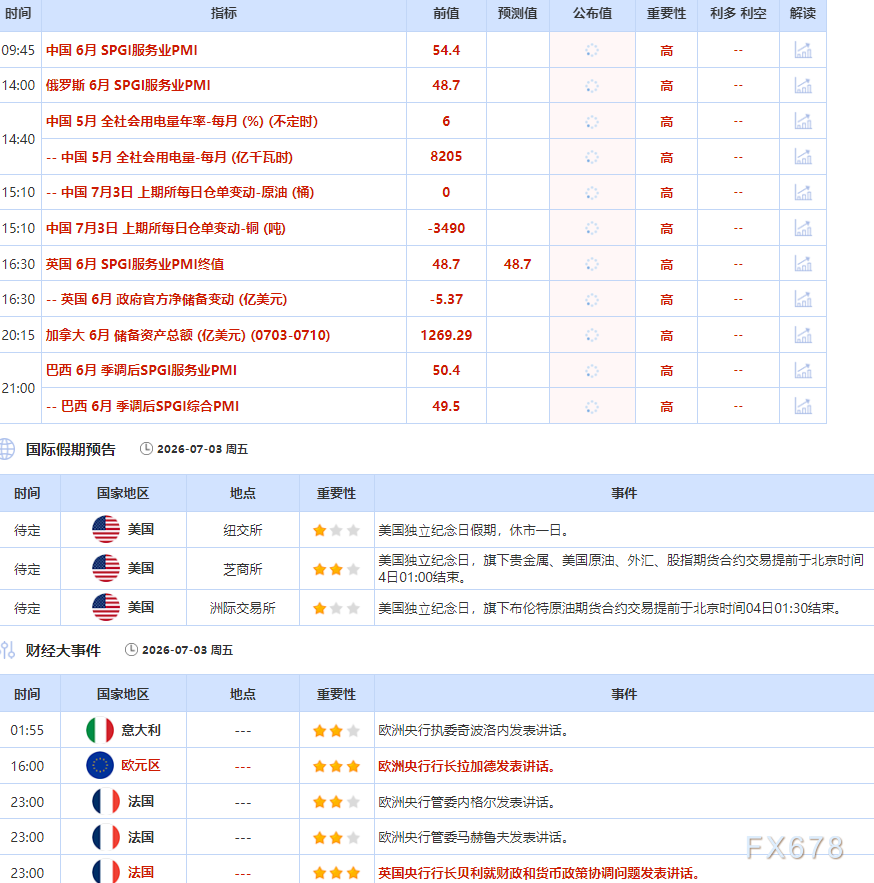Viewport: 874px width, 883px height.
Task: Click previous value -3490
Action: pyautogui.click(x=446, y=228)
